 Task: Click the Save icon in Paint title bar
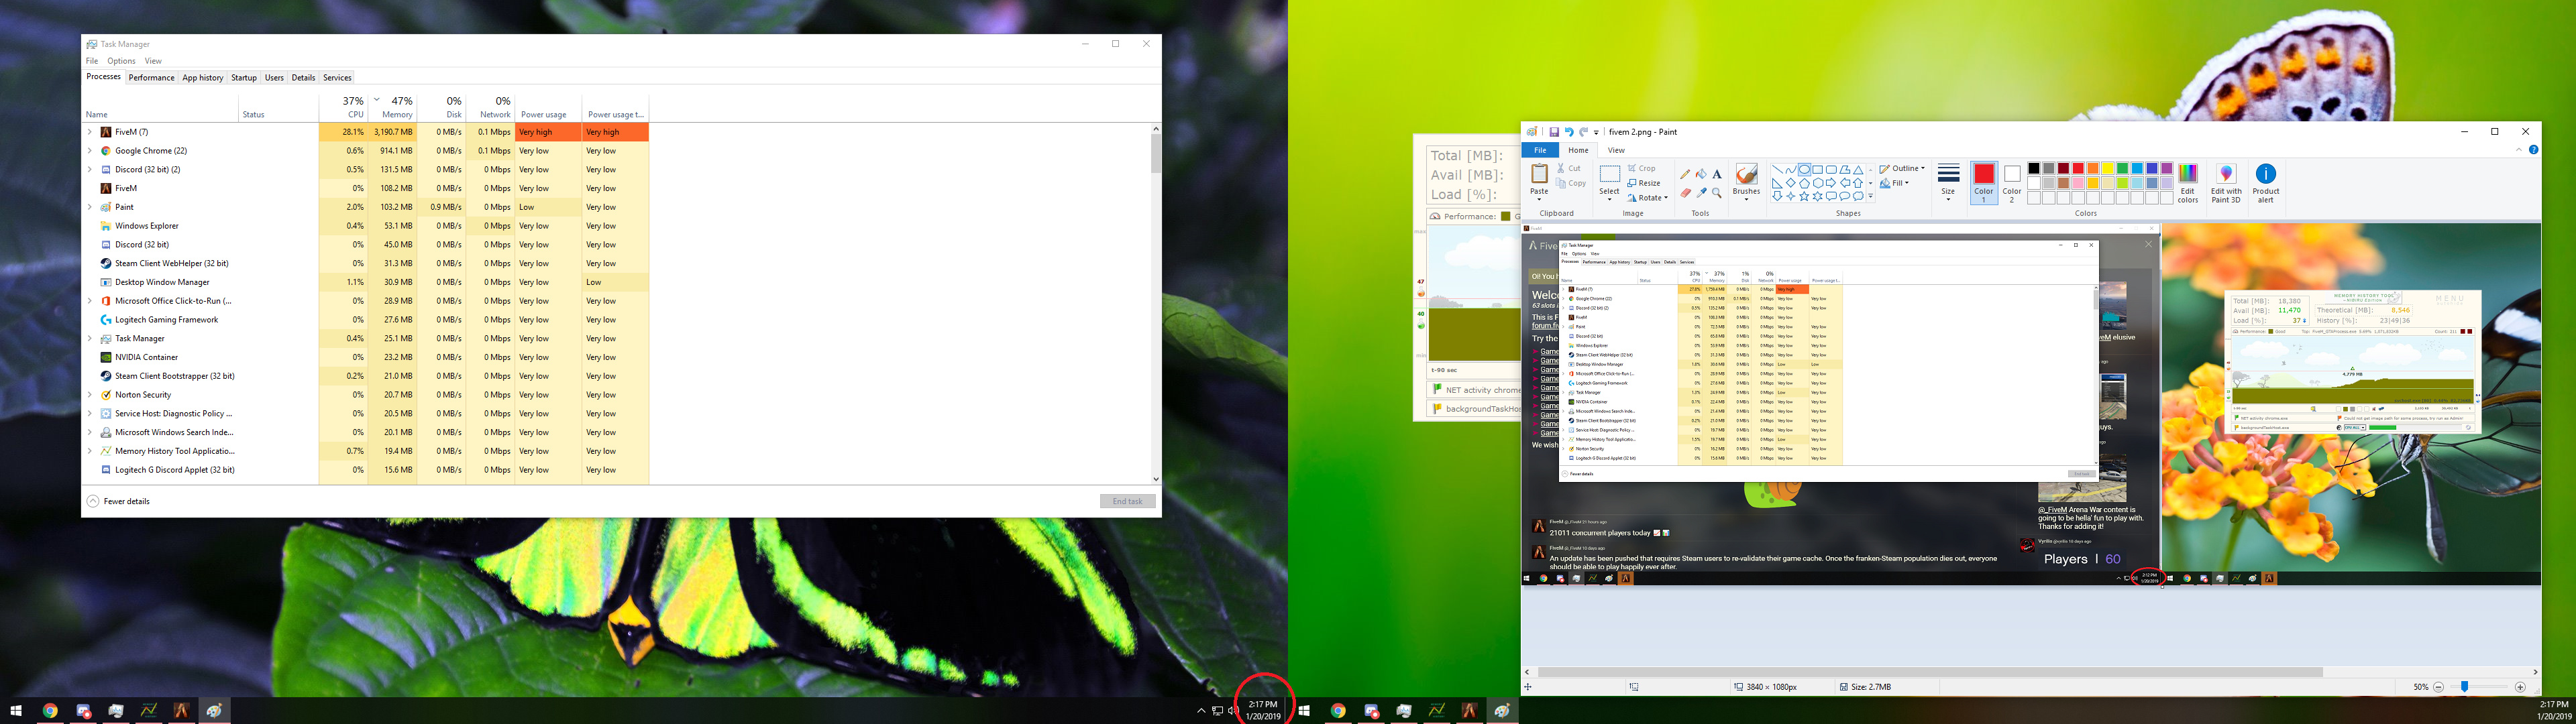point(1554,132)
